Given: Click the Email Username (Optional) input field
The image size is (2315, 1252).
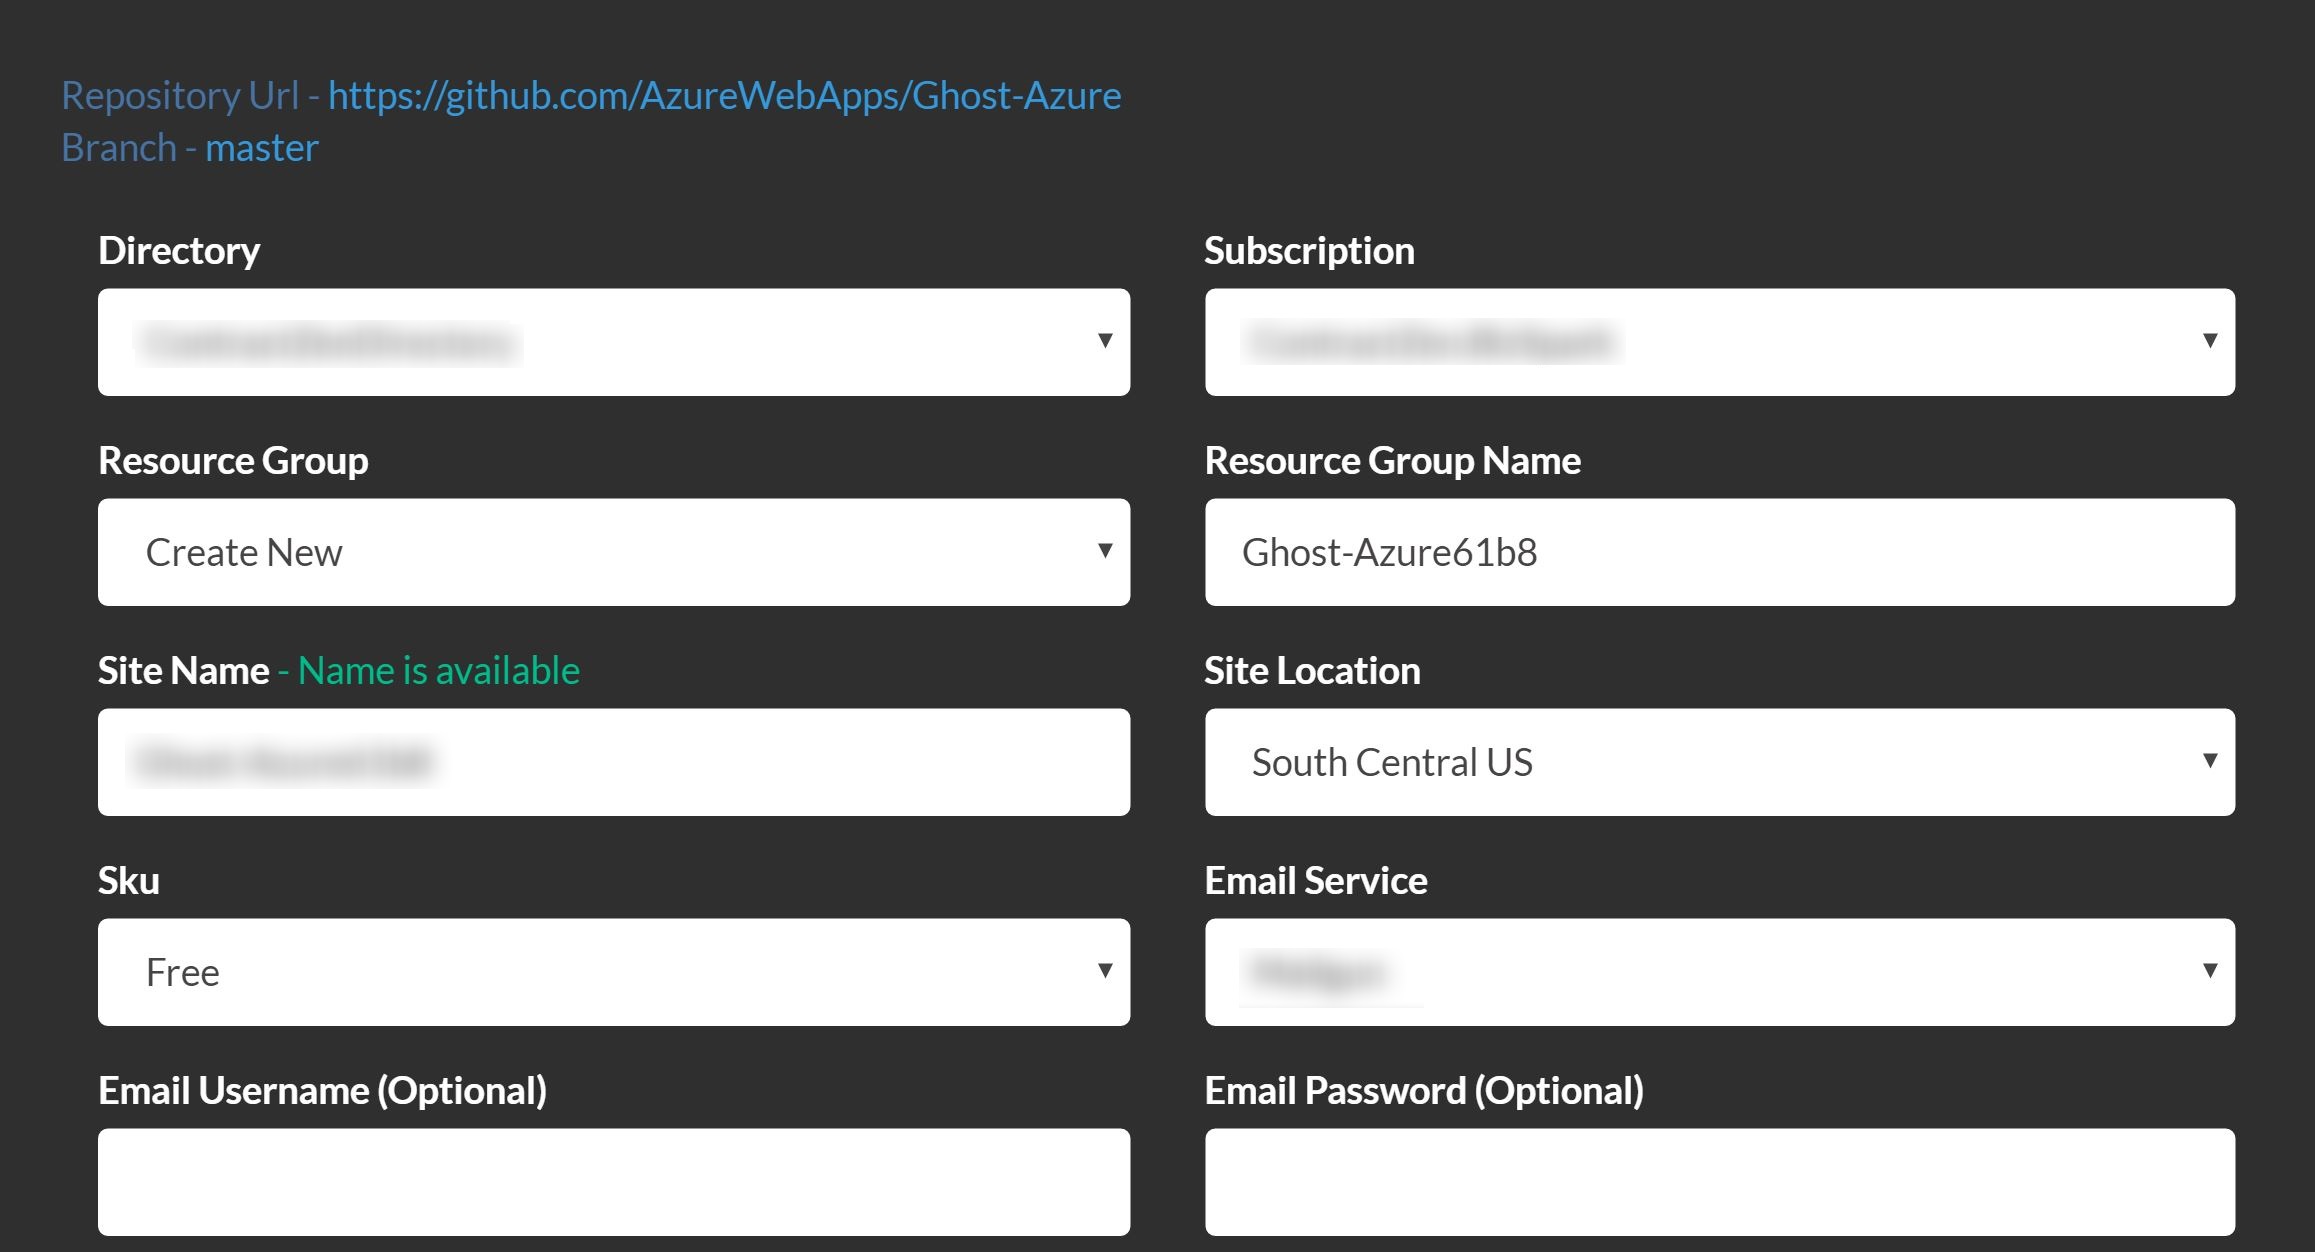Looking at the screenshot, I should (614, 1182).
